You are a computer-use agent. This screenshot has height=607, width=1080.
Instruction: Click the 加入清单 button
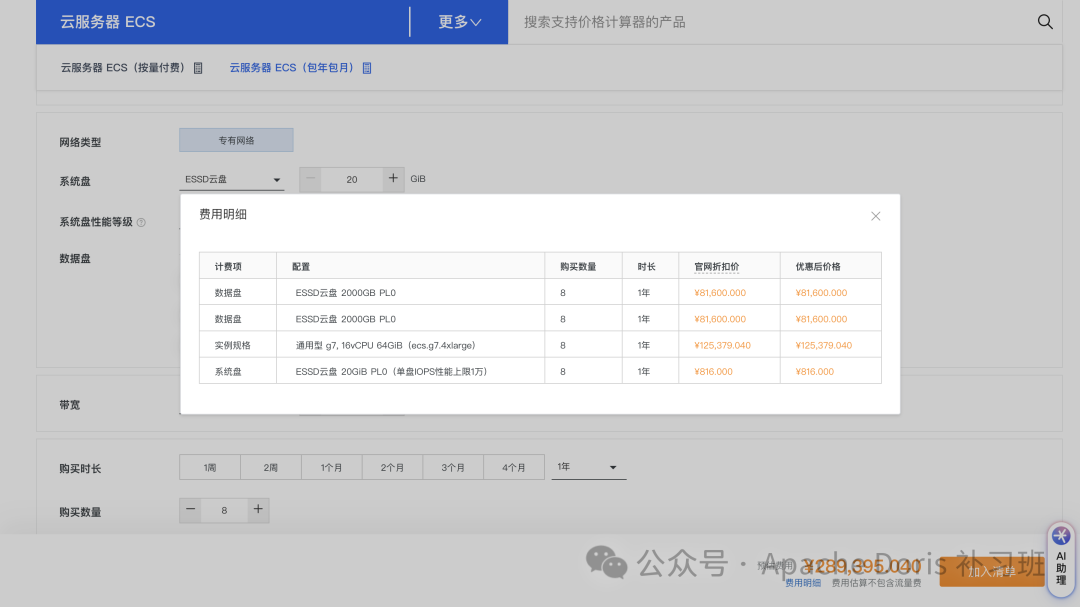992,572
